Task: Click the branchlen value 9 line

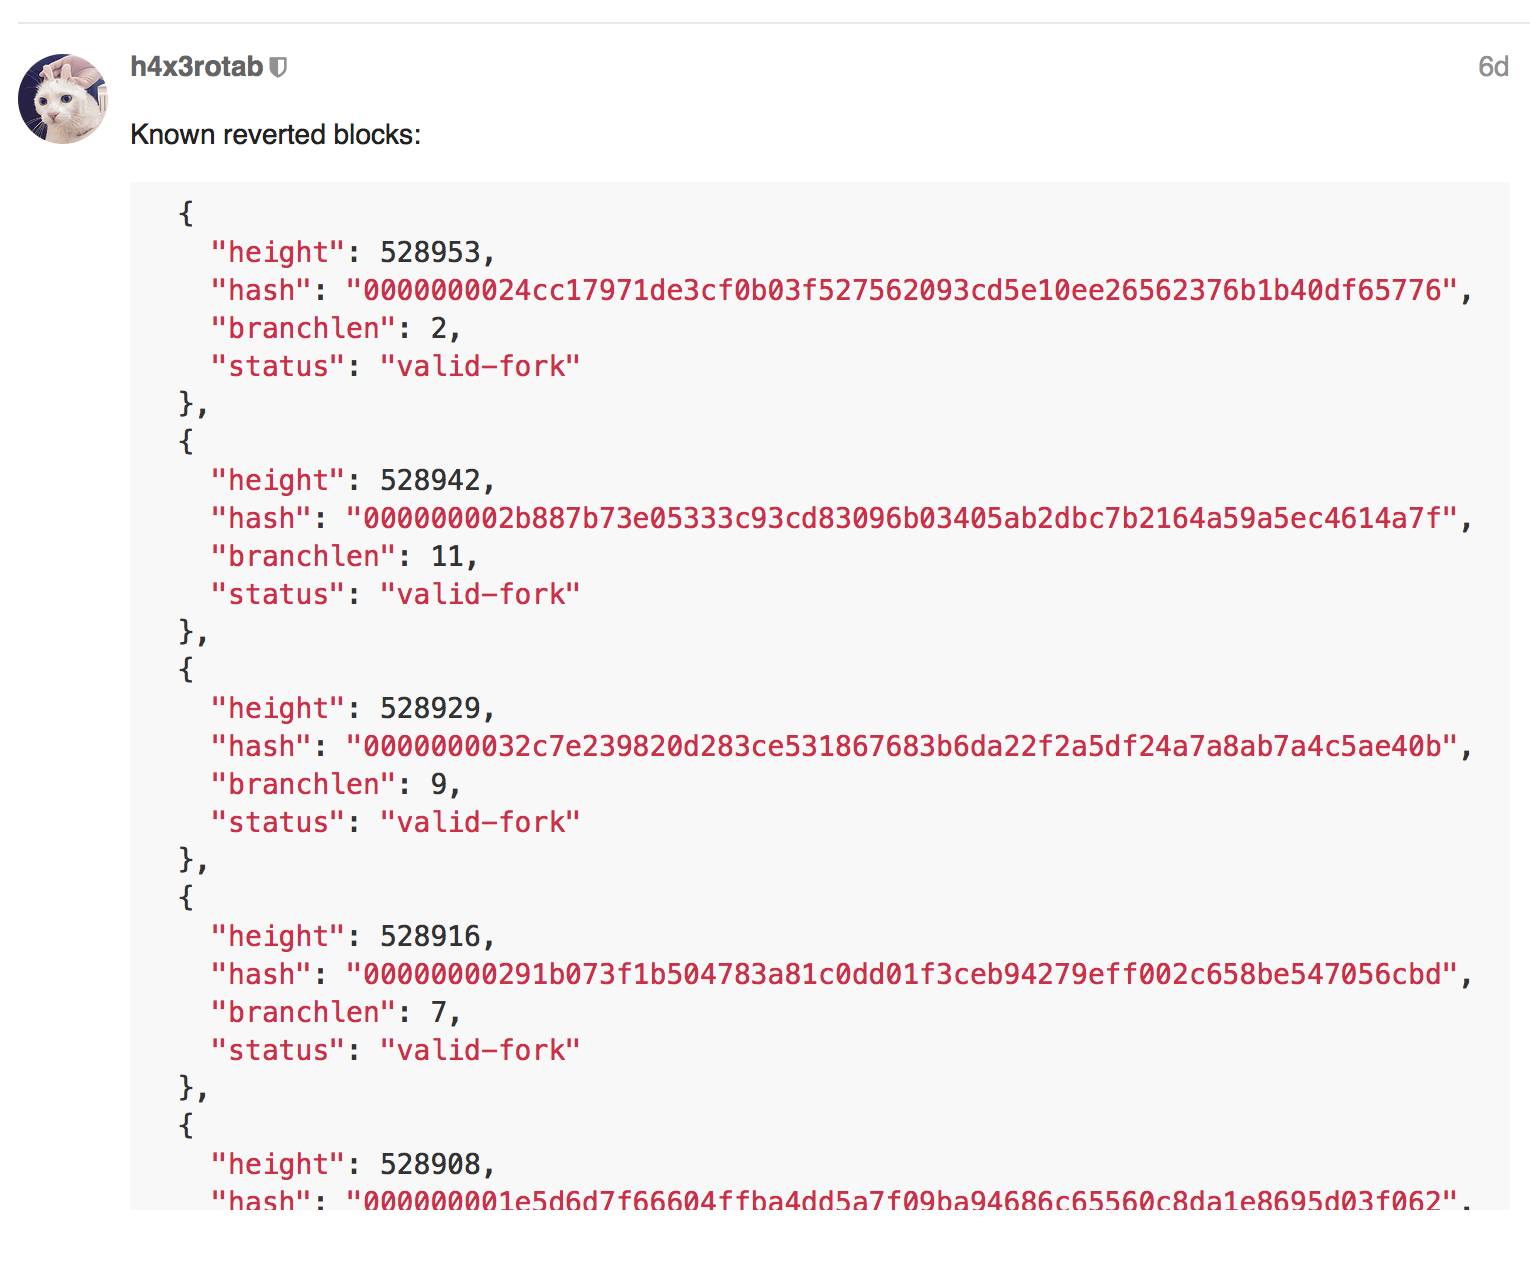Action: click(336, 784)
